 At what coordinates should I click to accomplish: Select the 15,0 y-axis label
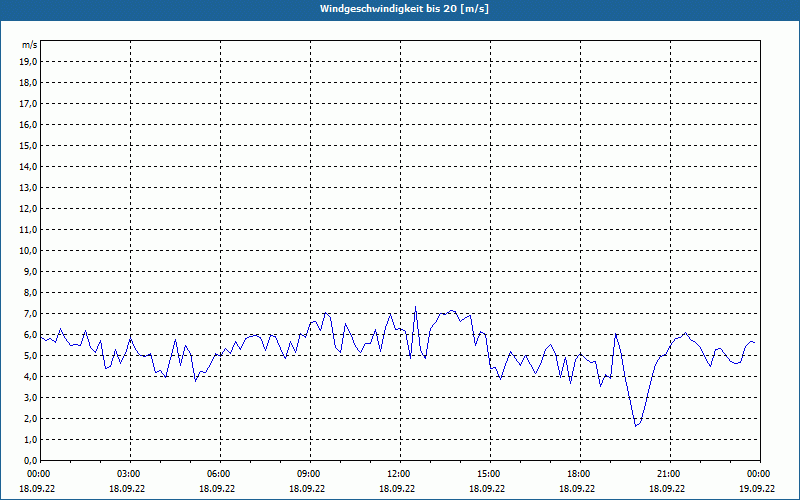[28, 145]
